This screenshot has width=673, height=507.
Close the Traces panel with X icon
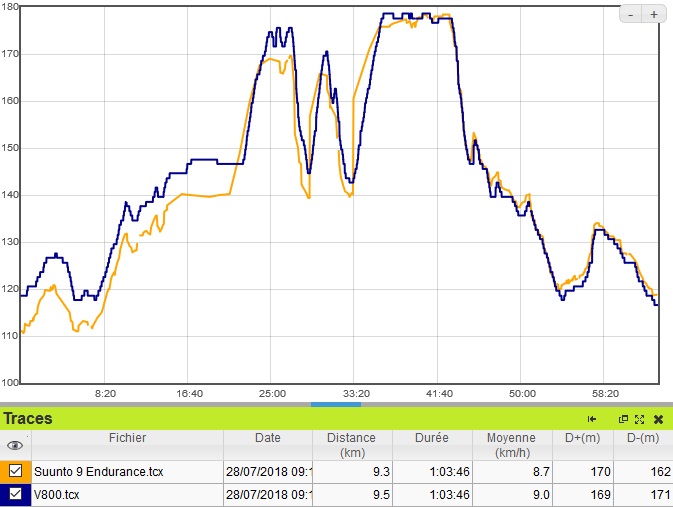(x=658, y=419)
